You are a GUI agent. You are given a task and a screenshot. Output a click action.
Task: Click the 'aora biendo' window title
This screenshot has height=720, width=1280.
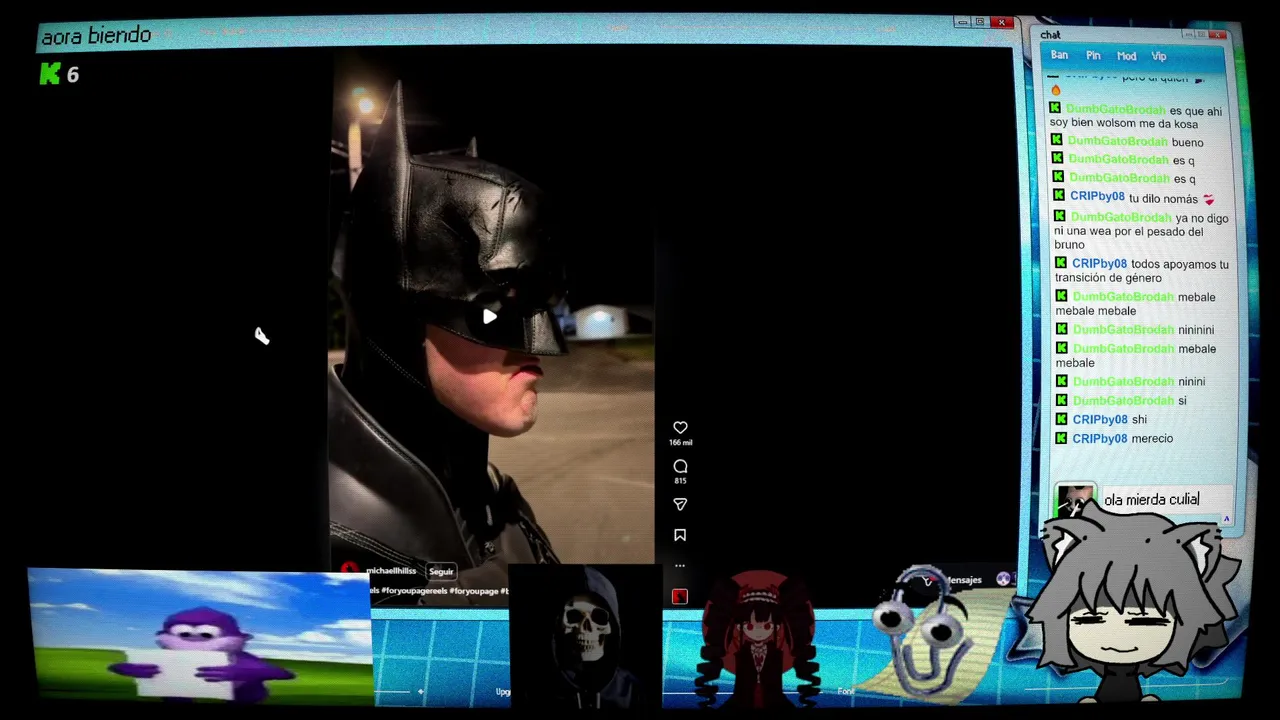tap(96, 36)
